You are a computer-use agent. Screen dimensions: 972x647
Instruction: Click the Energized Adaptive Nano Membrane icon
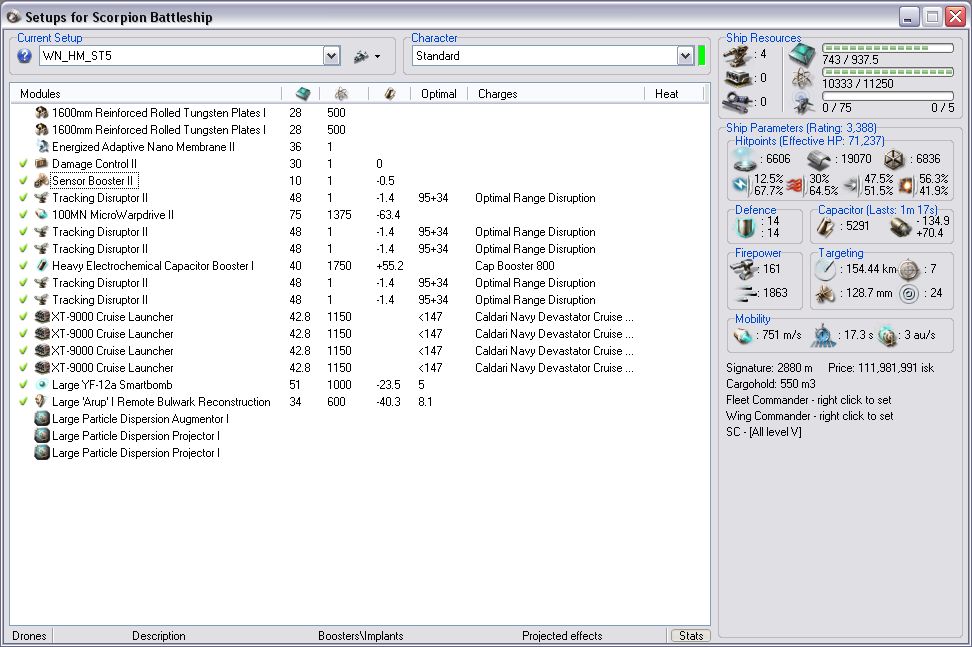[42, 147]
